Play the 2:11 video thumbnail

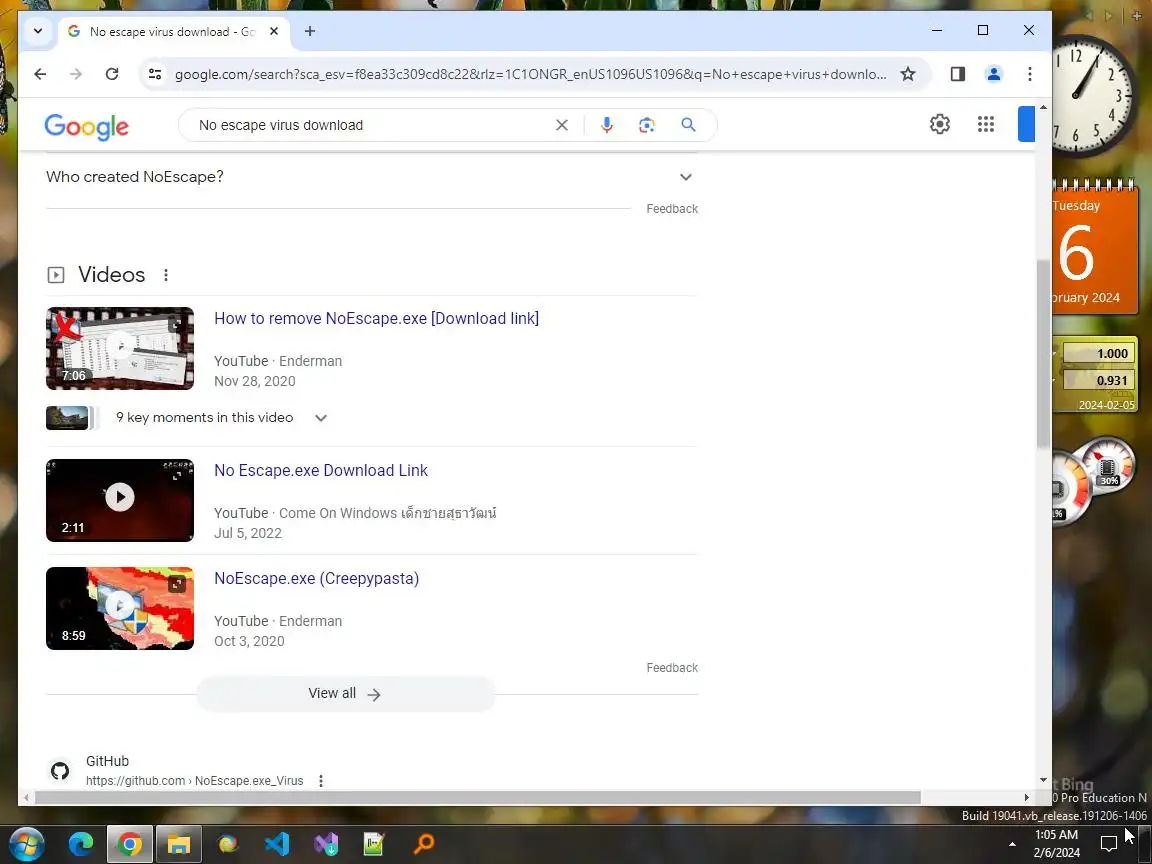point(120,500)
